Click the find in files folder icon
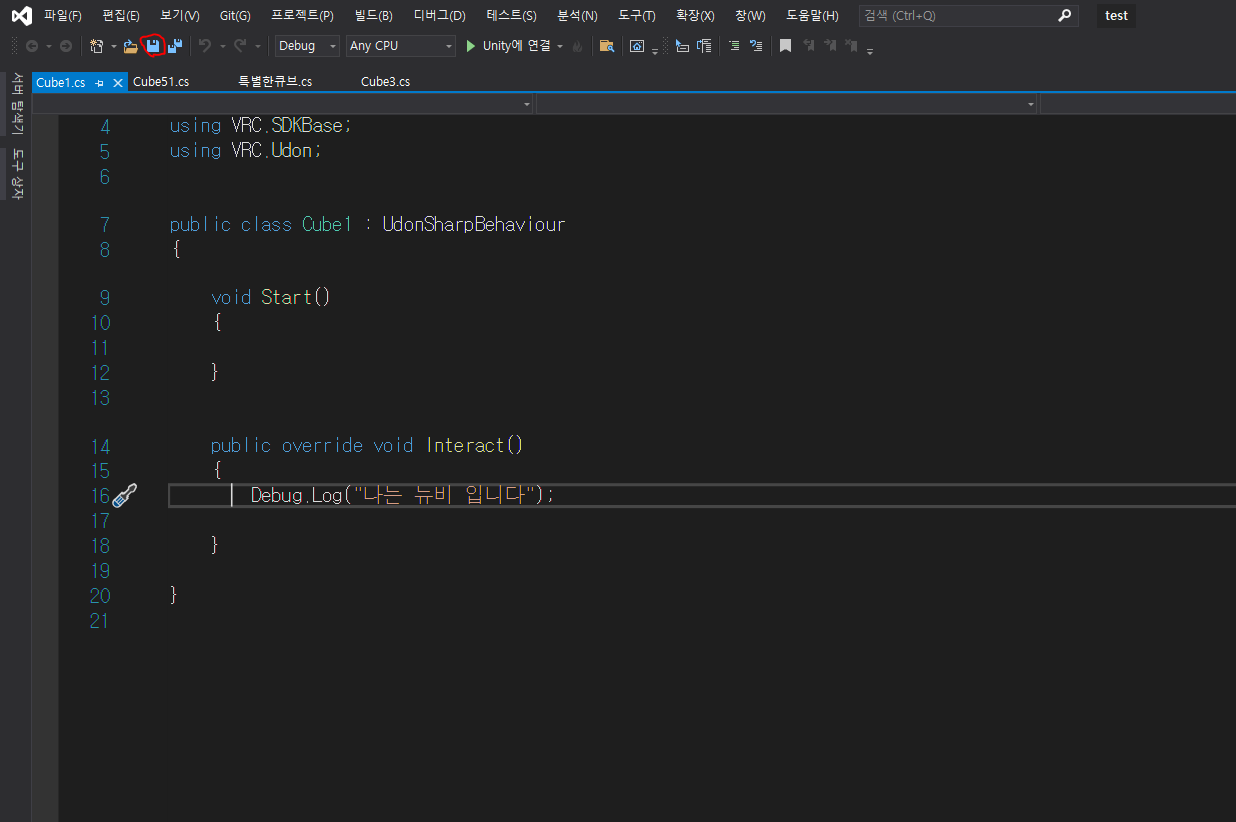The width and height of the screenshot is (1236, 822). point(607,46)
